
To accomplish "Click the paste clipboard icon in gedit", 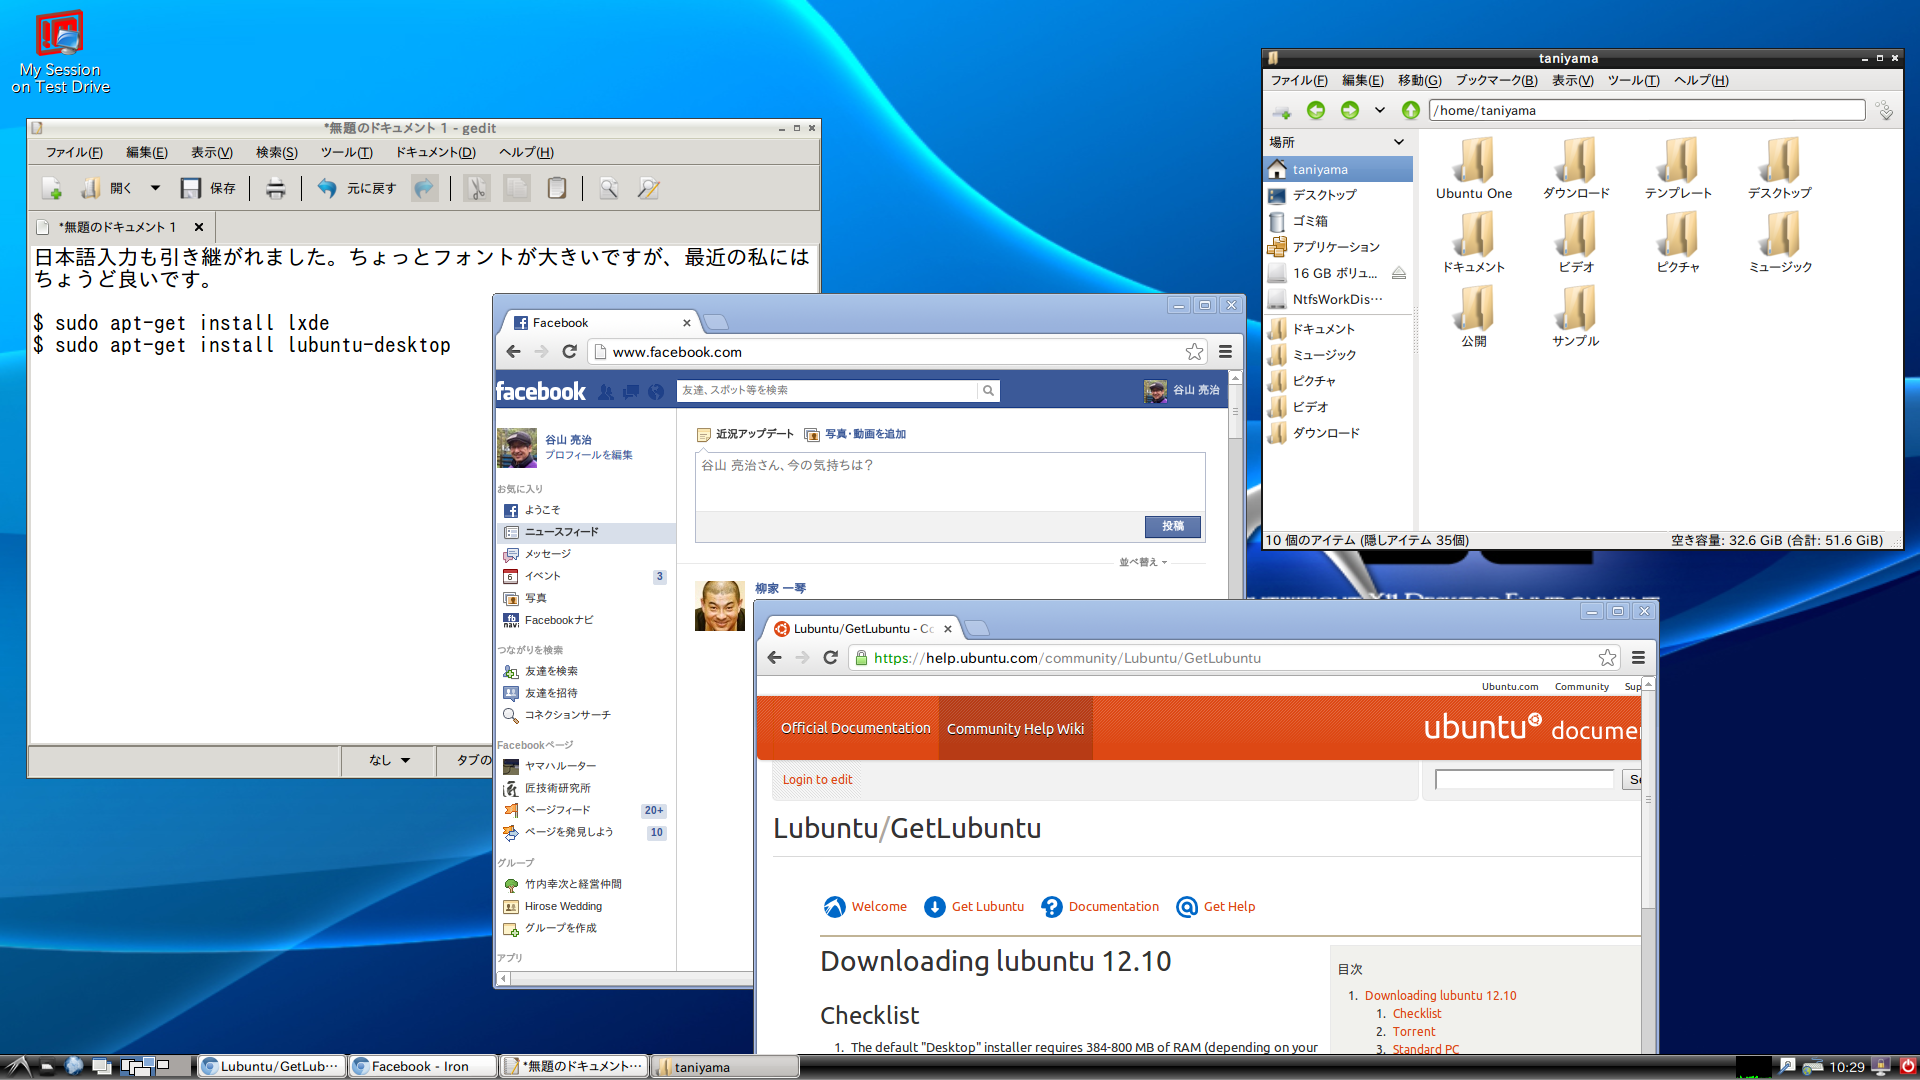I will pyautogui.click(x=557, y=188).
